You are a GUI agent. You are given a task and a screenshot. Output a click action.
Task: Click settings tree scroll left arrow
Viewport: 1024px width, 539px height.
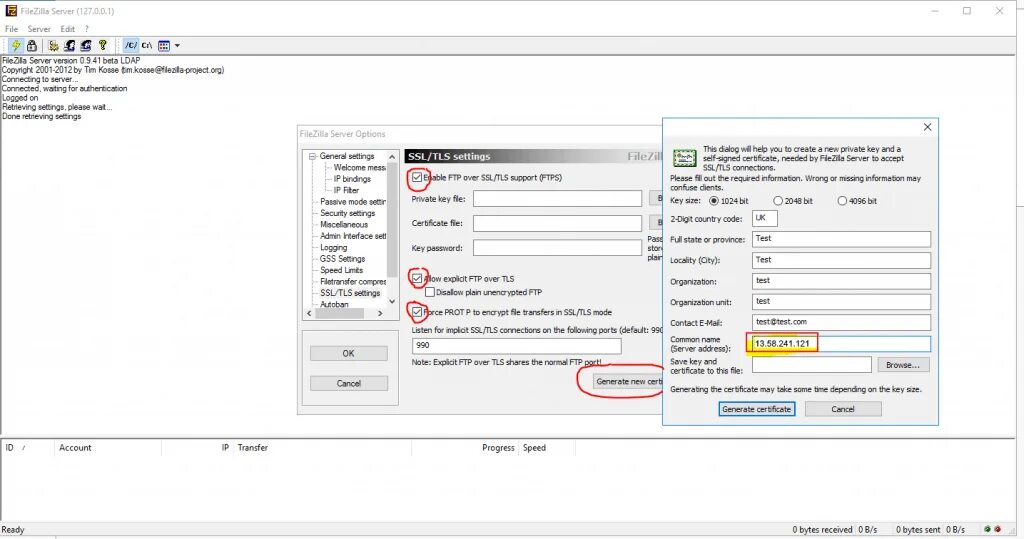click(x=310, y=314)
